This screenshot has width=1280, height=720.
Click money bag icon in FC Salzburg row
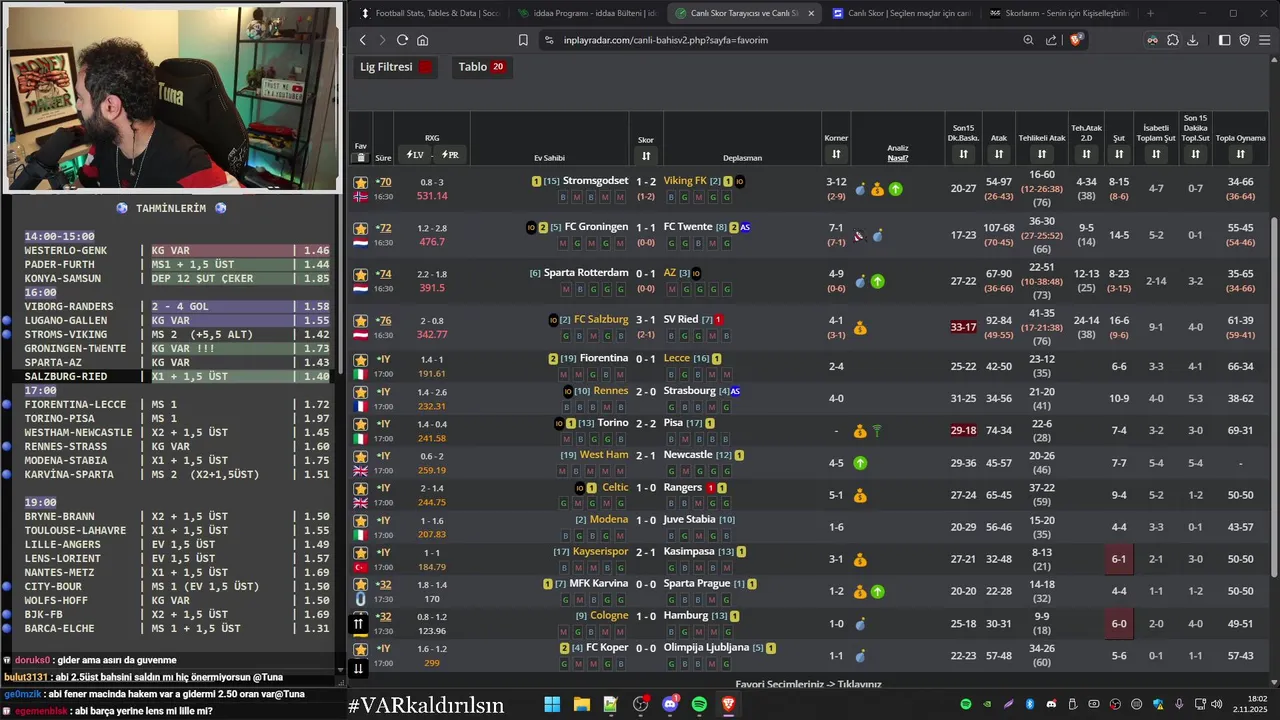(x=860, y=328)
